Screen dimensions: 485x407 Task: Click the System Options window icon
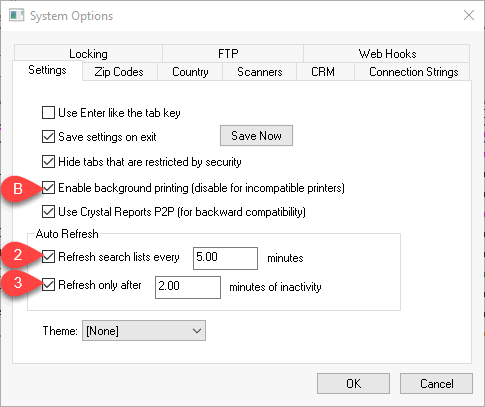16,16
